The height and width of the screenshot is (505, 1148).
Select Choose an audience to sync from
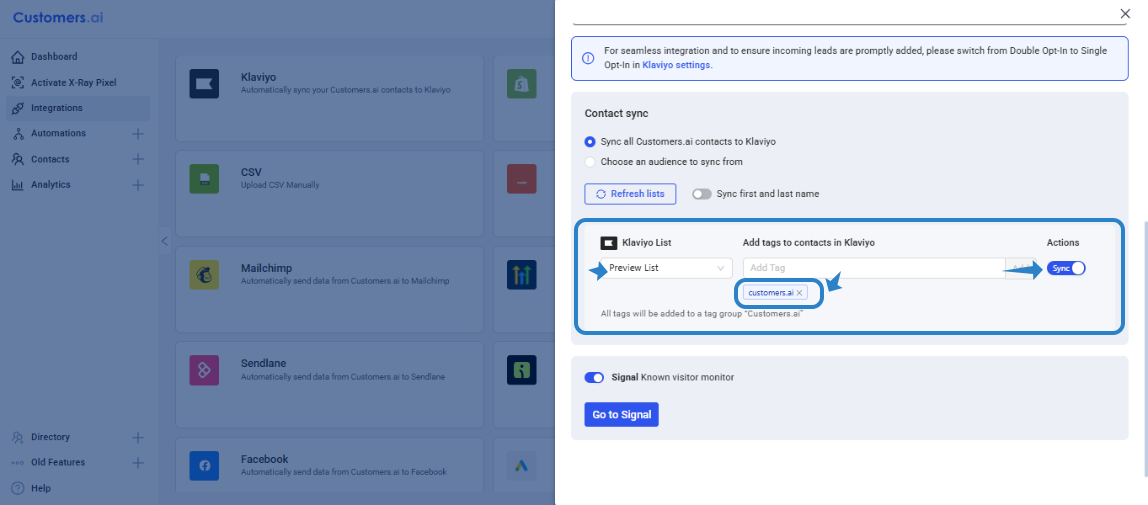point(590,162)
